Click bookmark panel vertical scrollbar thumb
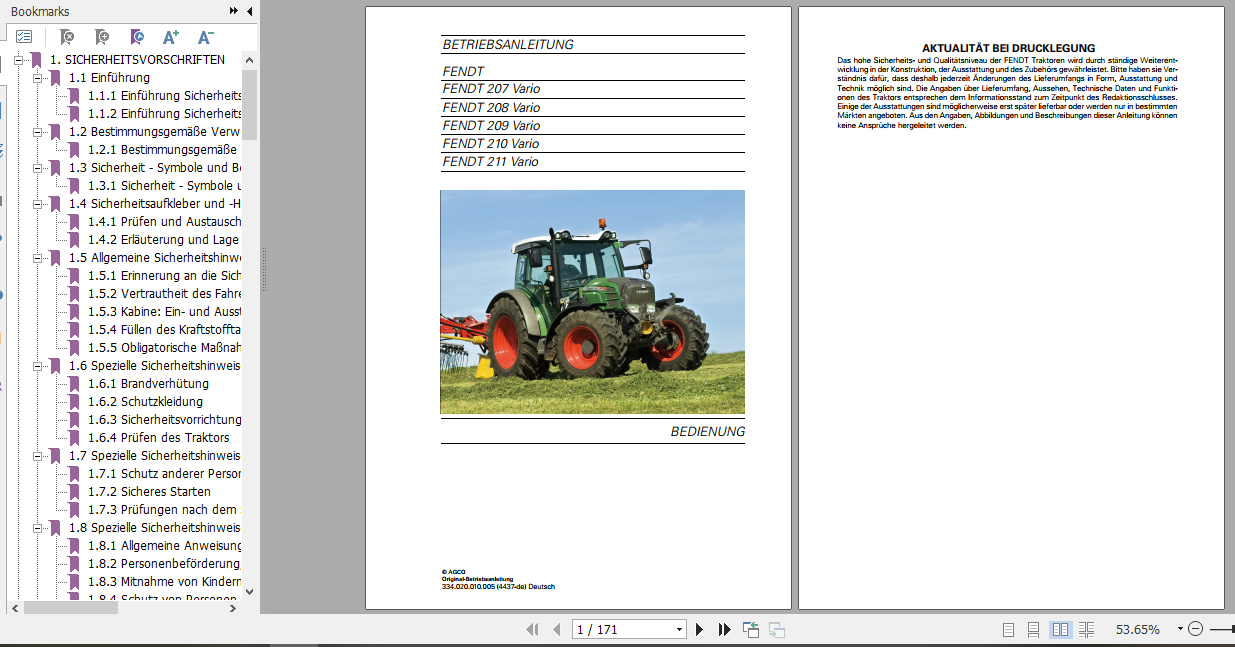 click(x=249, y=104)
